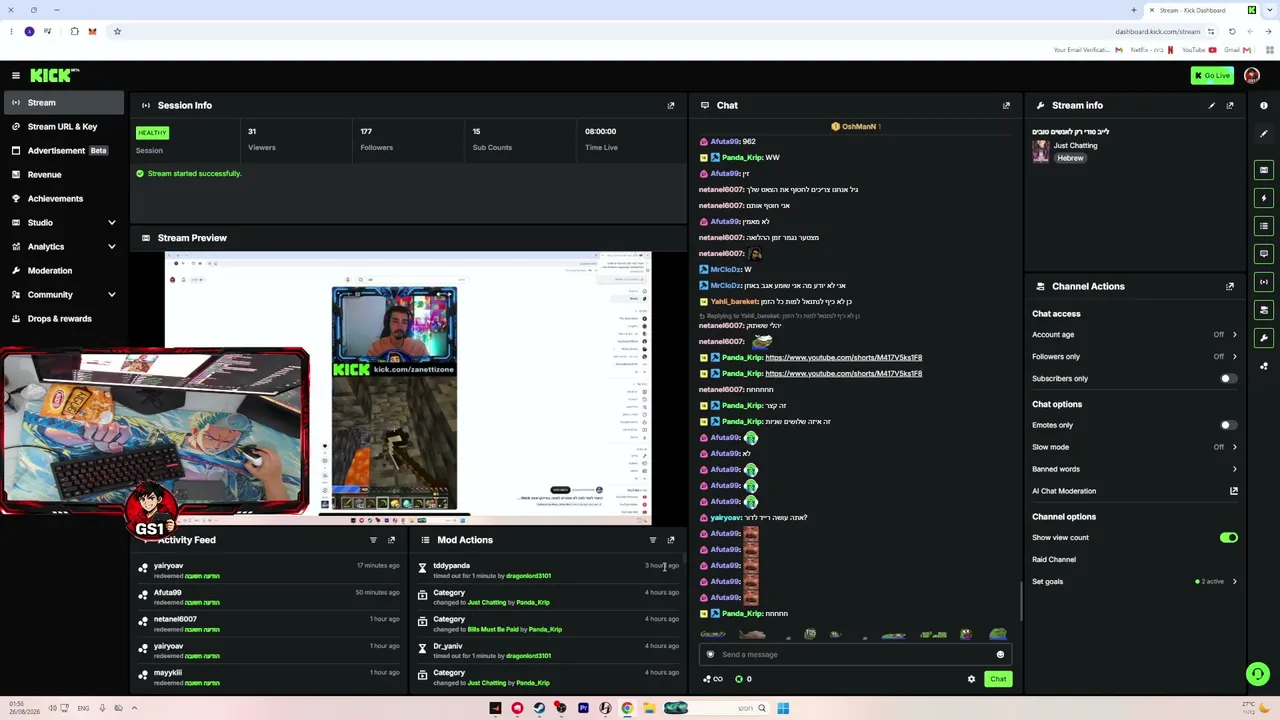Screen dimensions: 1280x720
Task: Select Stream in the sidebar
Action: [62, 103]
